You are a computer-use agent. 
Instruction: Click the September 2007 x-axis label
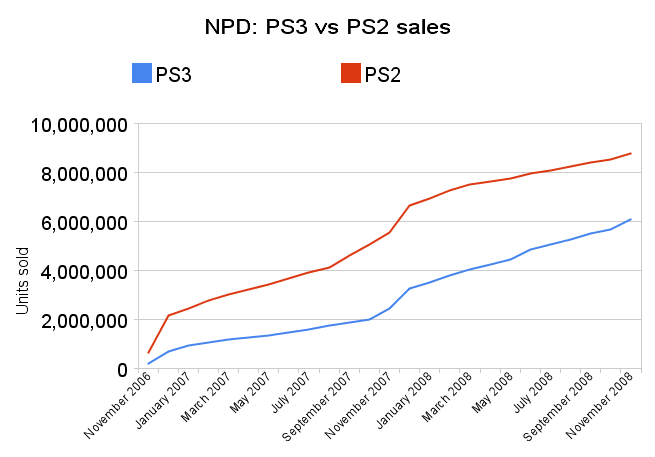316,406
